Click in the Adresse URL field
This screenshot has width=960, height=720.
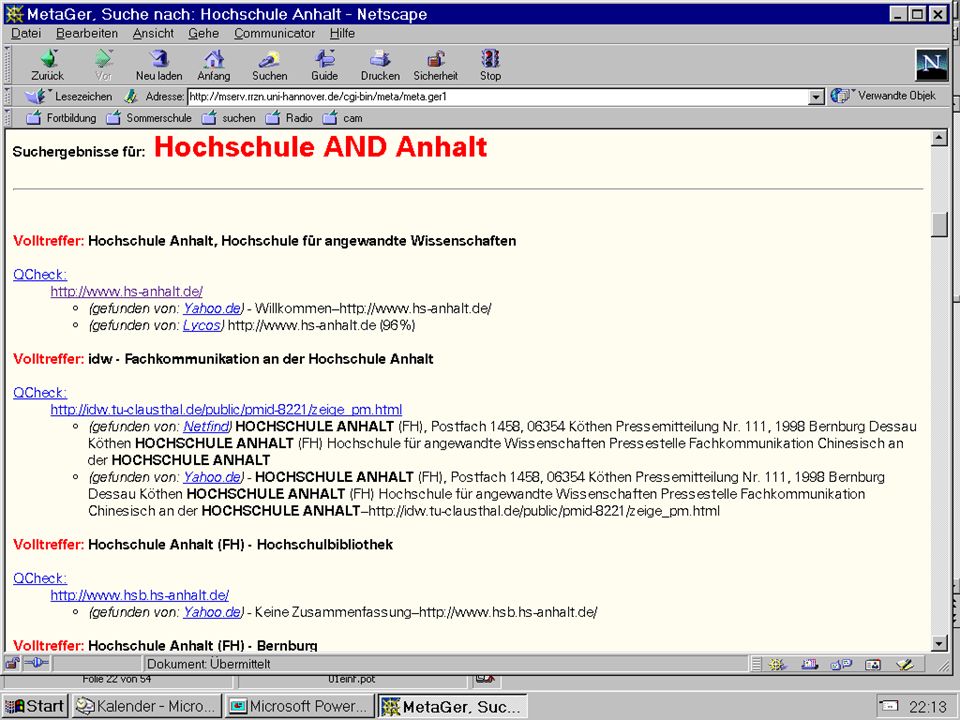tap(498, 97)
